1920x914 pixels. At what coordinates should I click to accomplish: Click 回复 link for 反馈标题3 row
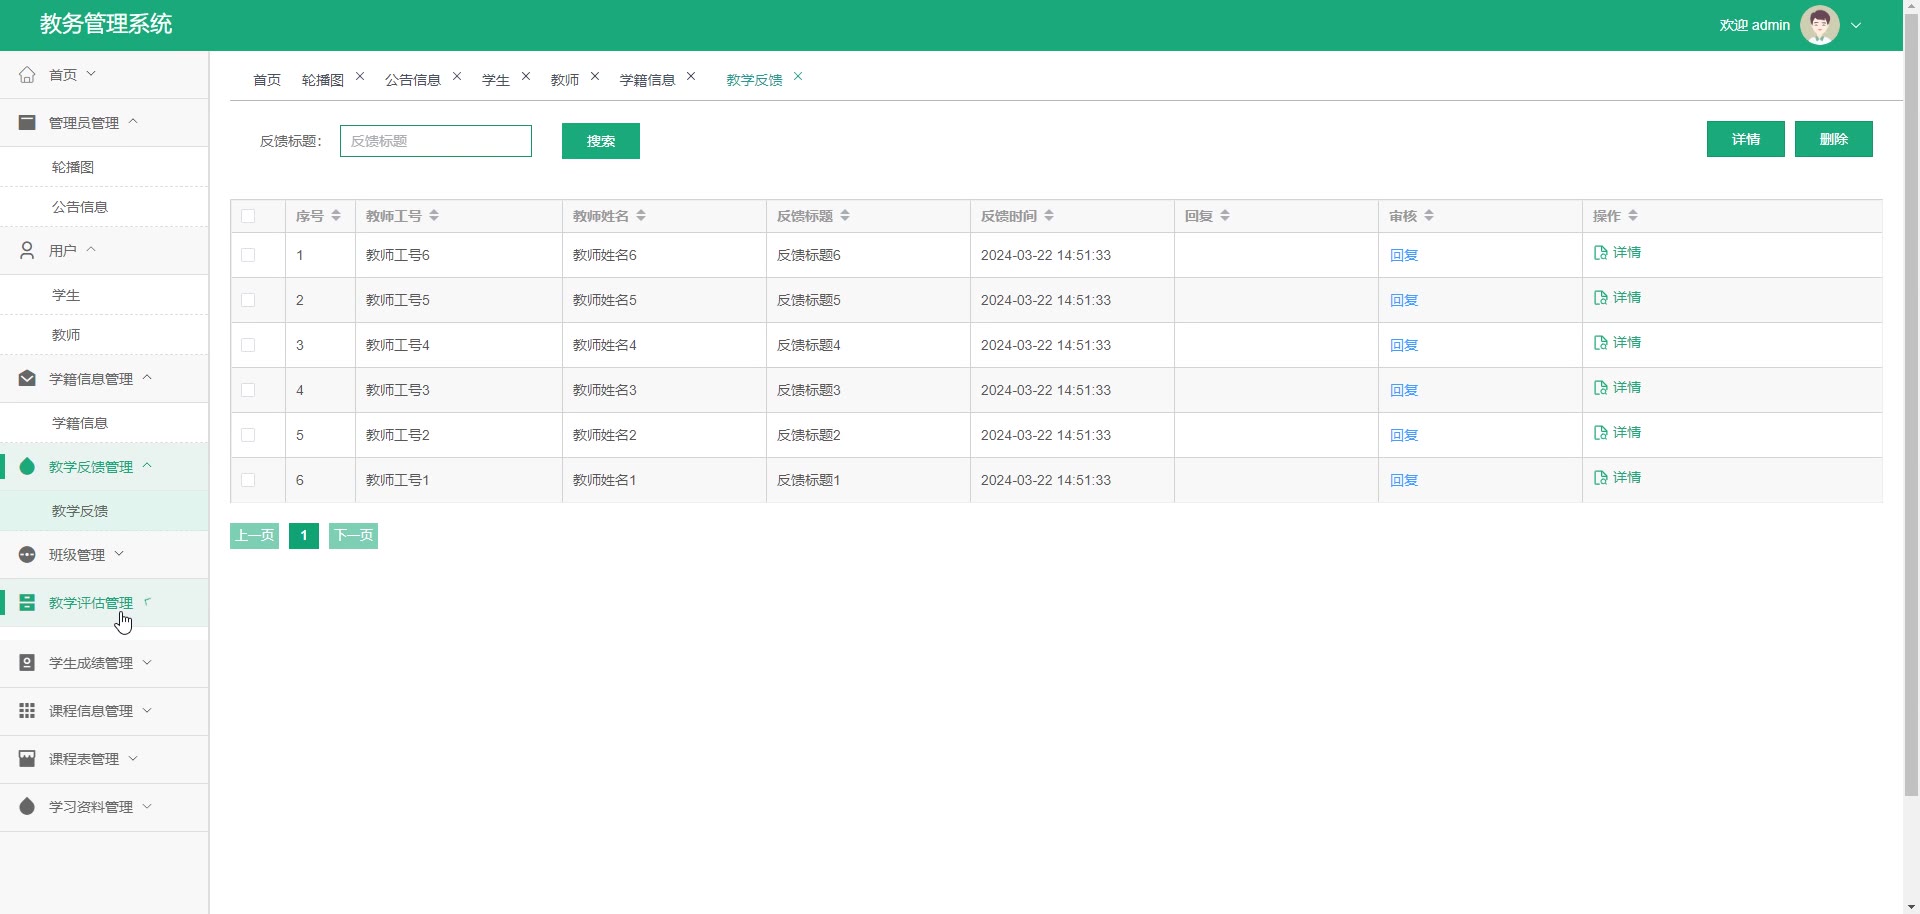point(1404,390)
